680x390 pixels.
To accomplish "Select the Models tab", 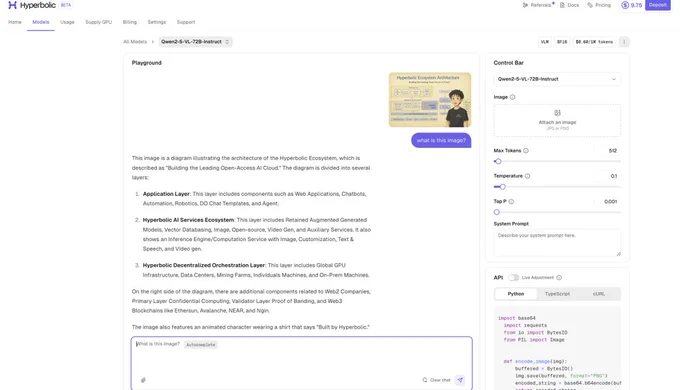I will pos(41,22).
